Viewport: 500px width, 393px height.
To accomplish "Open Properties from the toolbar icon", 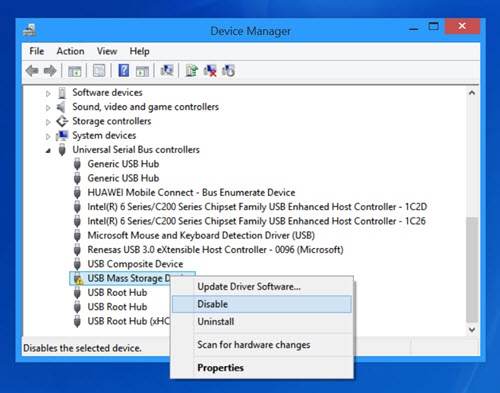I will pos(99,71).
